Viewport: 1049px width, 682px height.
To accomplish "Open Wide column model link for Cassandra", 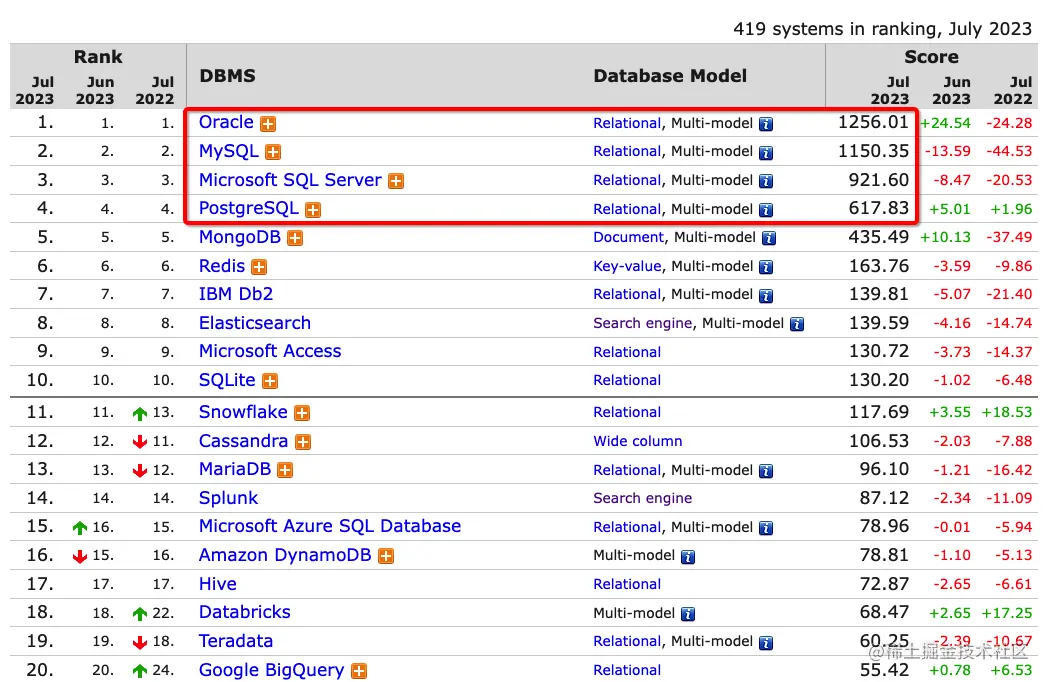I will click(x=638, y=441).
